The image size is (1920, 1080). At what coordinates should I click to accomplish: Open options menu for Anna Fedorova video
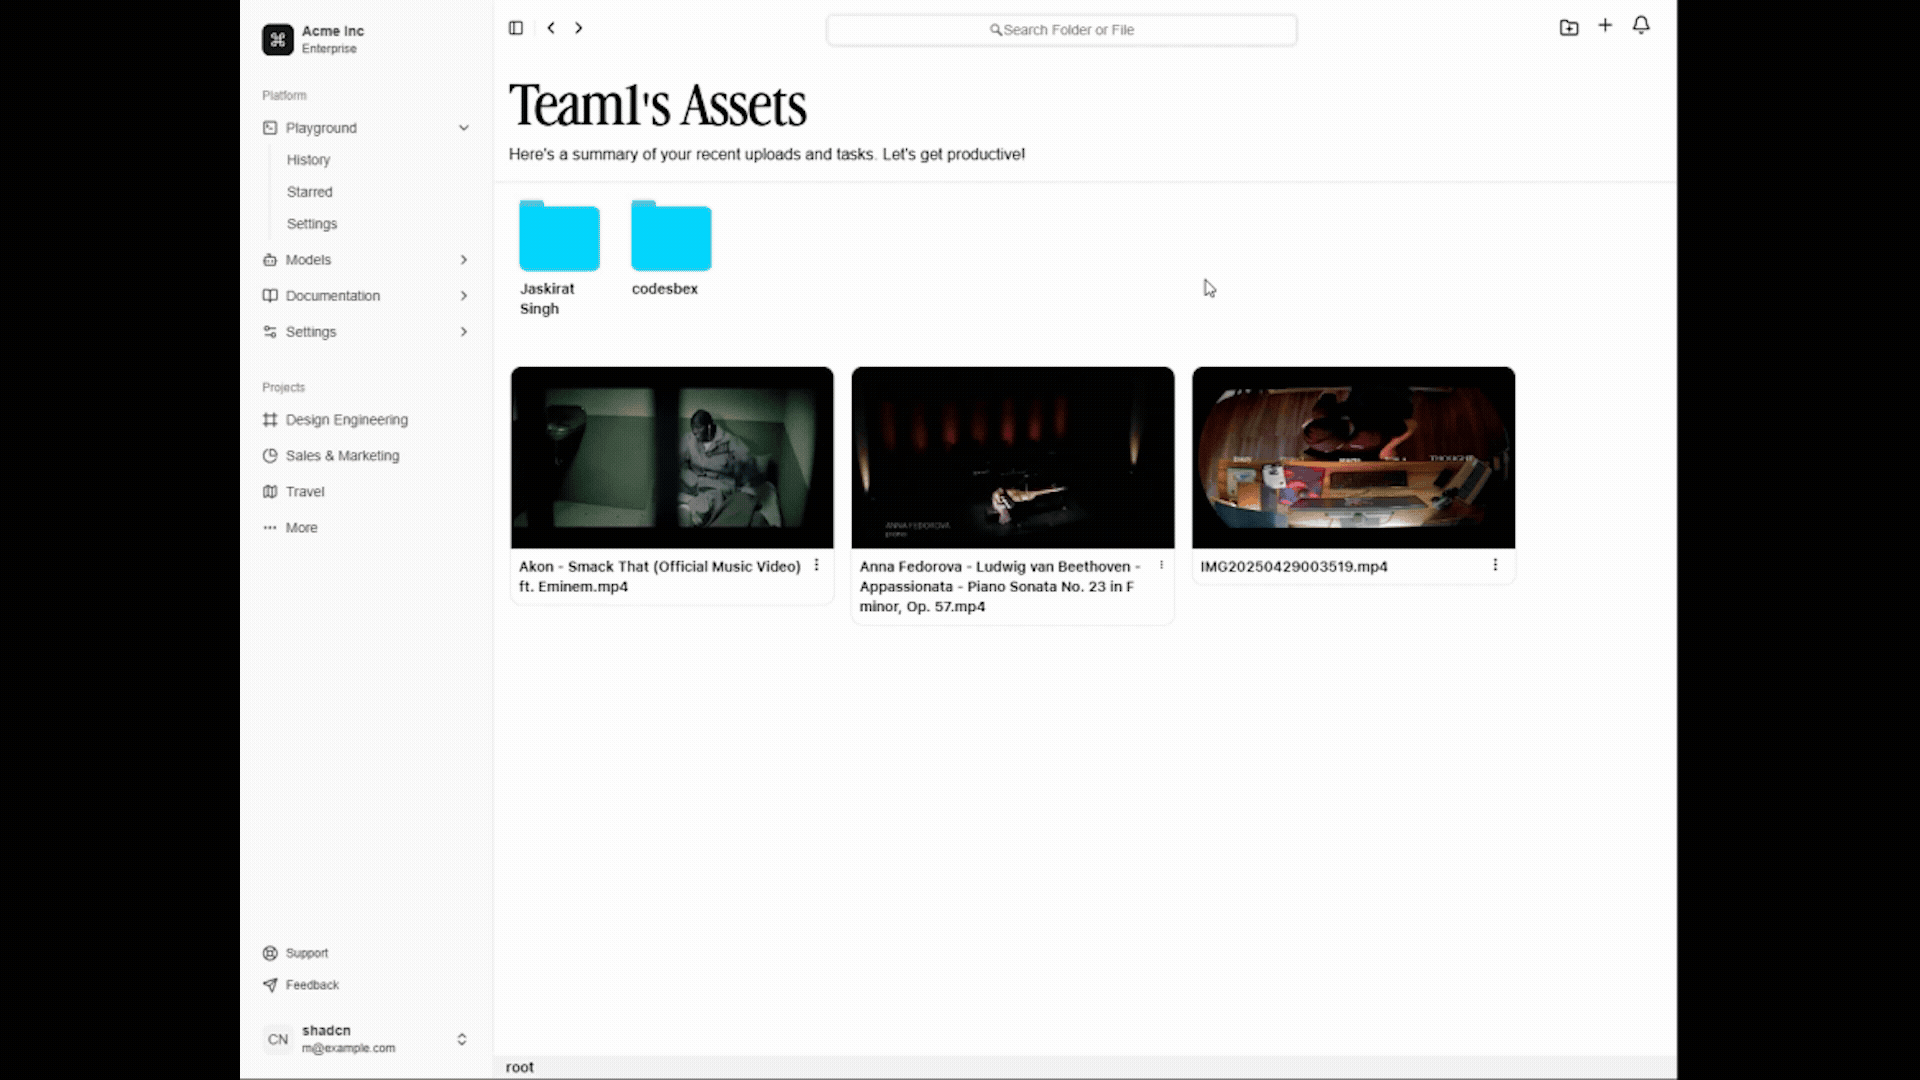pos(1161,566)
